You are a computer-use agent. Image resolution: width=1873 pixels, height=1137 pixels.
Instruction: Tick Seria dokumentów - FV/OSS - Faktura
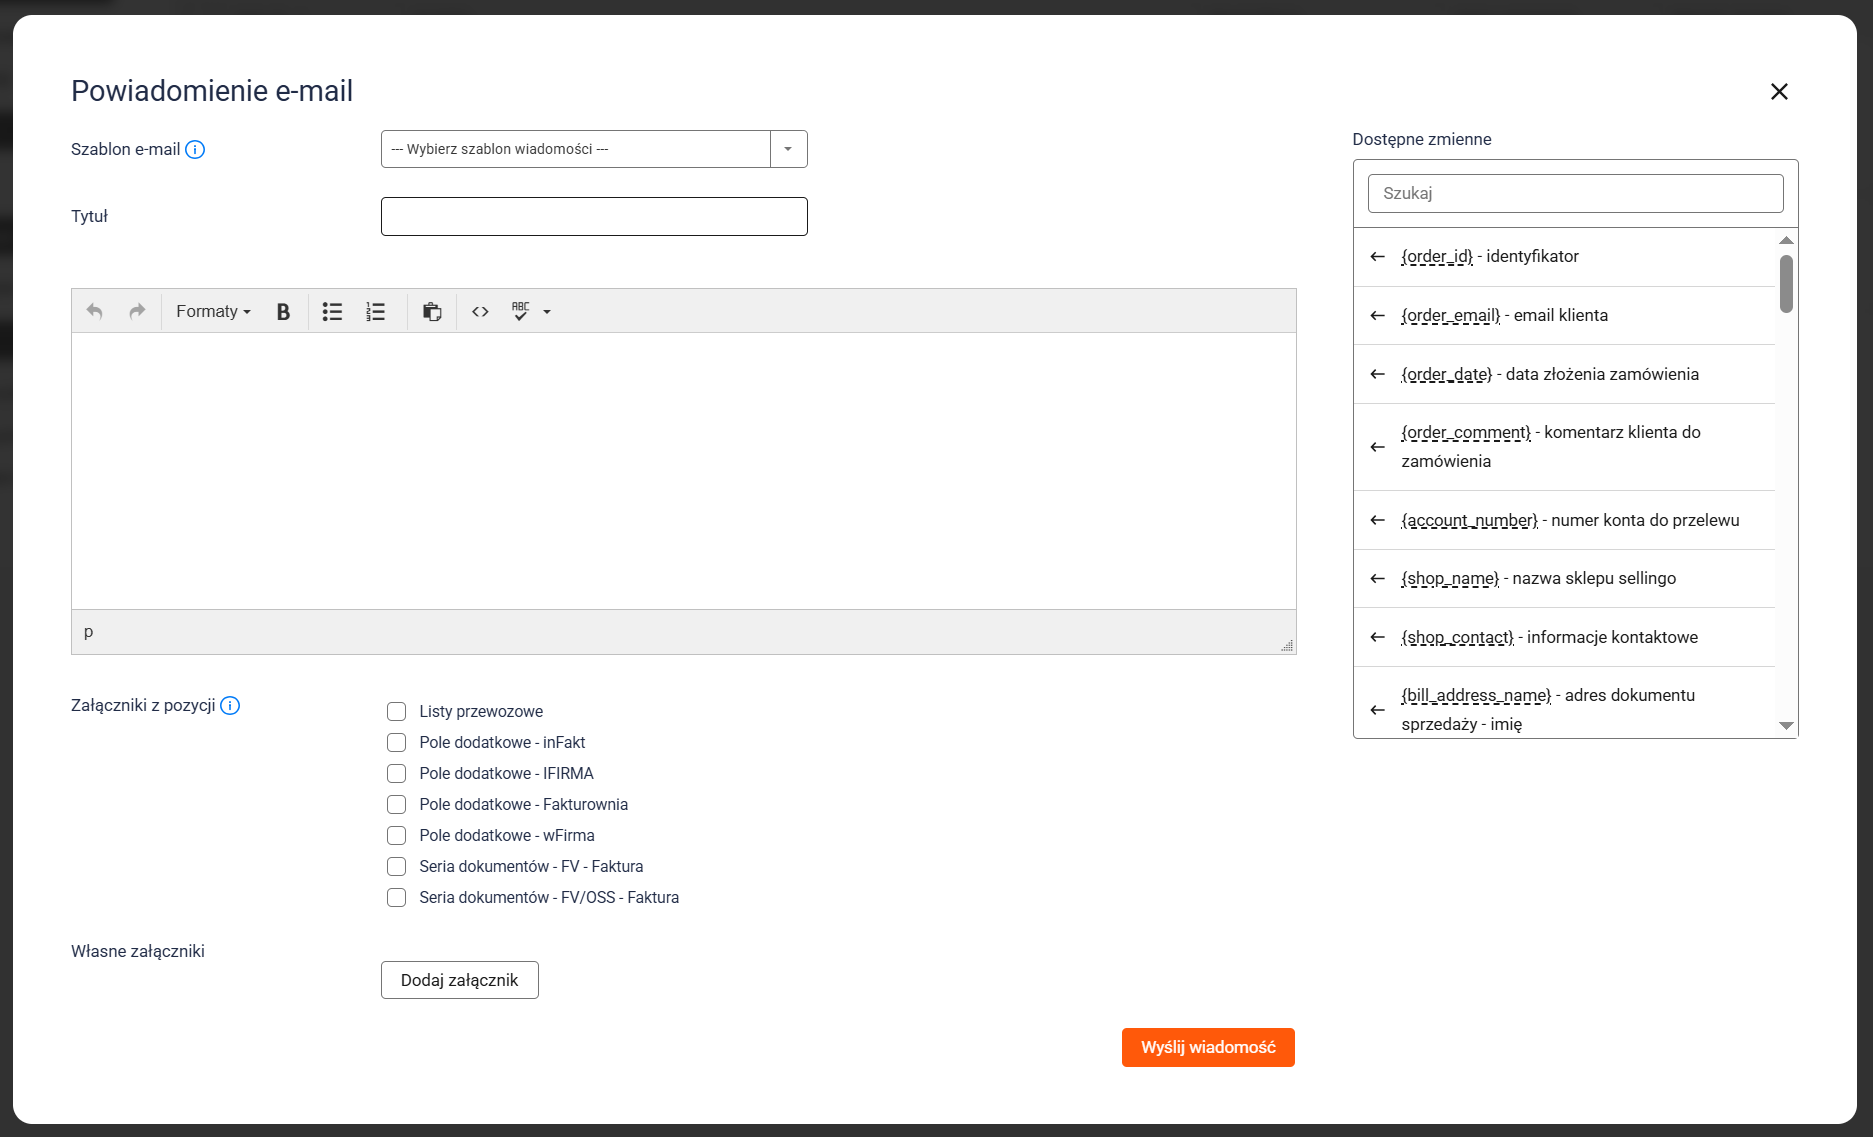(397, 898)
